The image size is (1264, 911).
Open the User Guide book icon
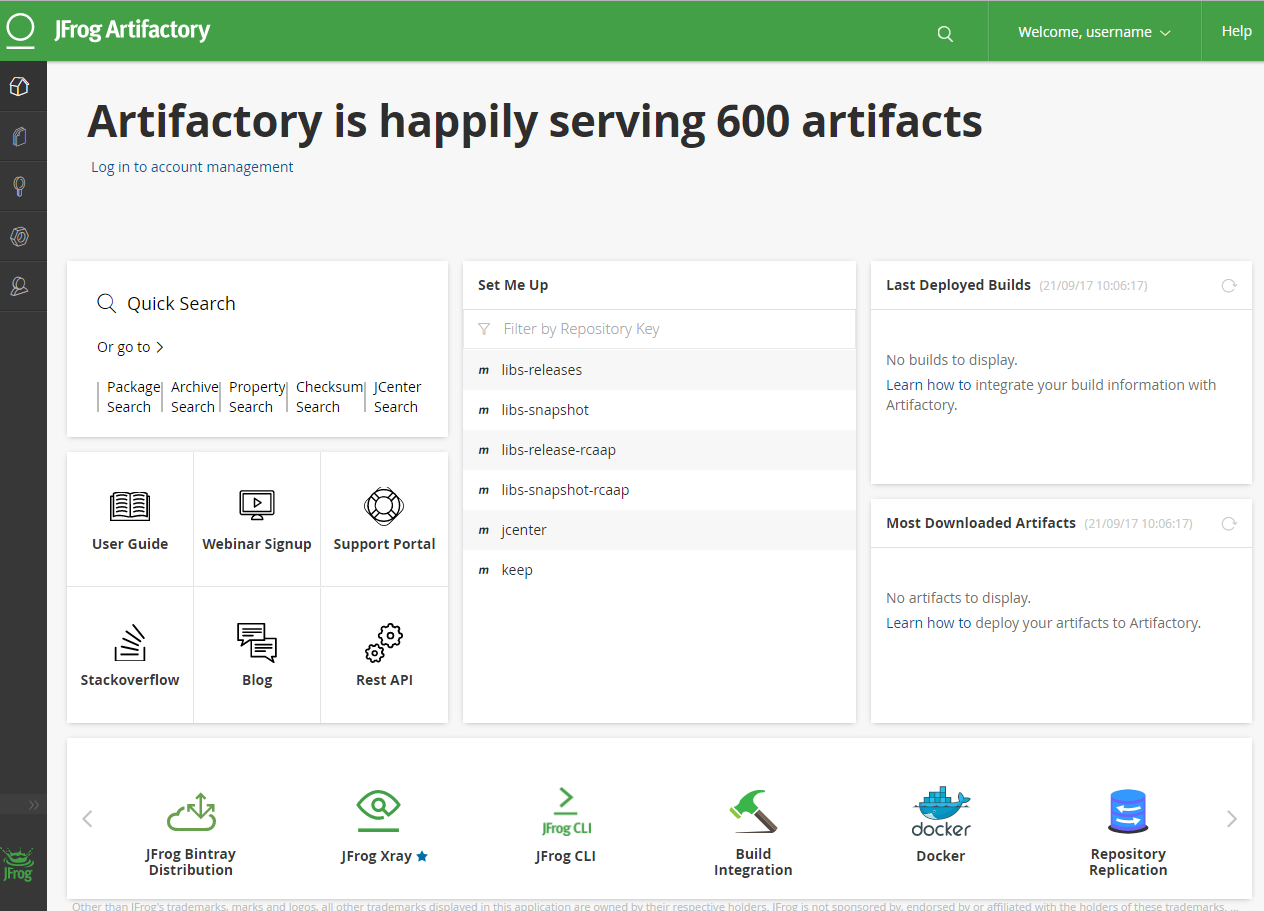130,507
